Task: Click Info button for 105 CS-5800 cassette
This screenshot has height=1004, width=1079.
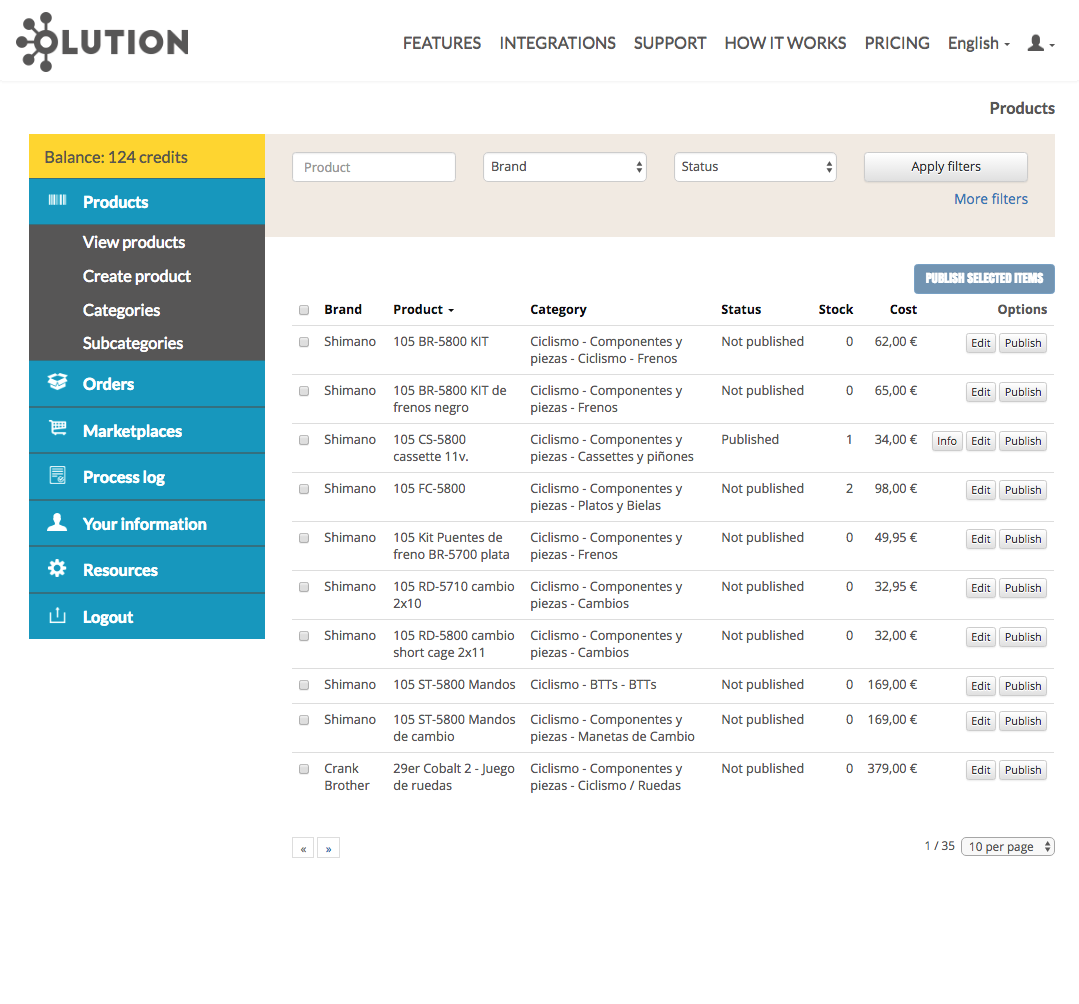Action: point(947,441)
